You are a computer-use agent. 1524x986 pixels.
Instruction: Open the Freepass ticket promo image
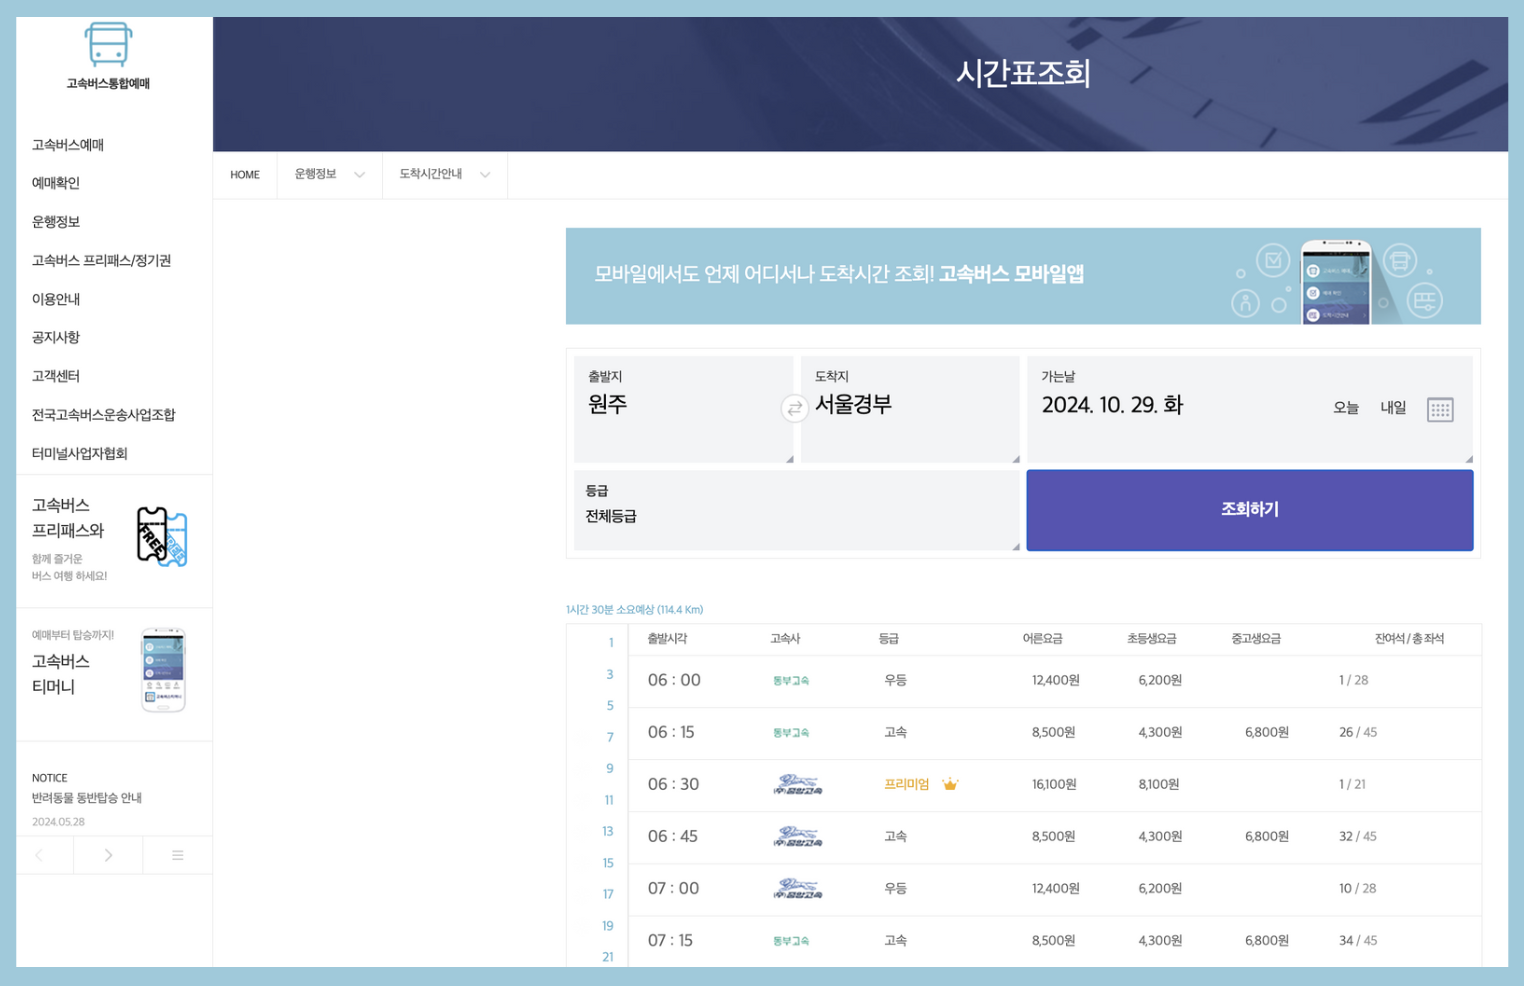(x=162, y=537)
